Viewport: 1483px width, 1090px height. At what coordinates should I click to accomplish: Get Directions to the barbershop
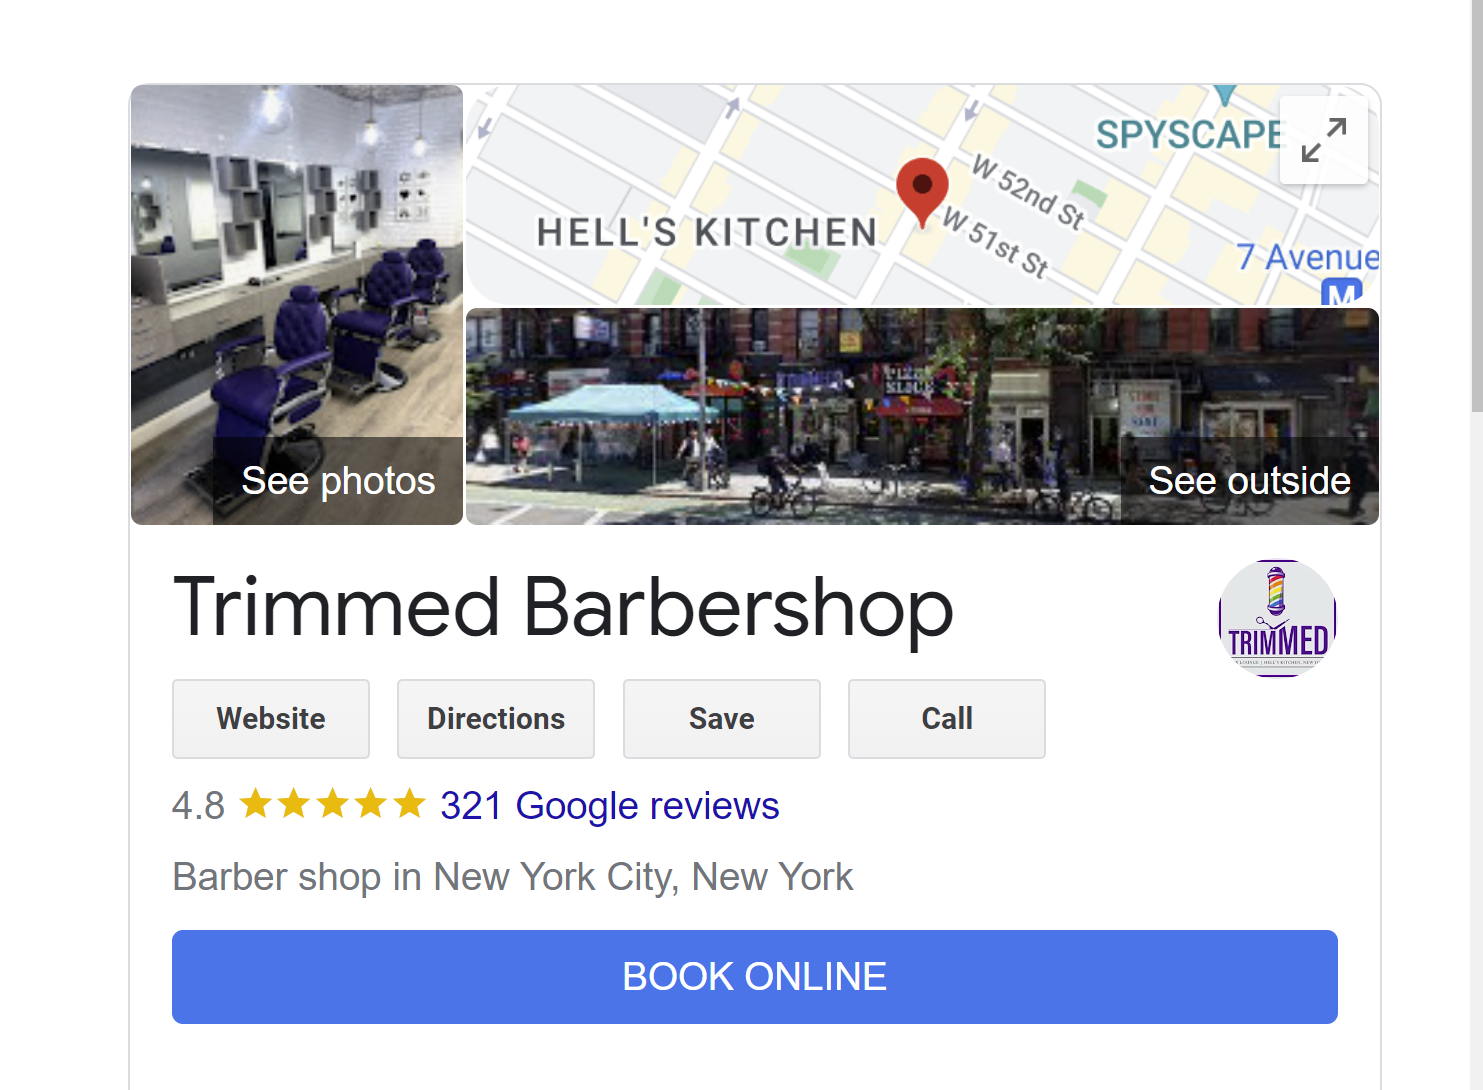coord(496,719)
